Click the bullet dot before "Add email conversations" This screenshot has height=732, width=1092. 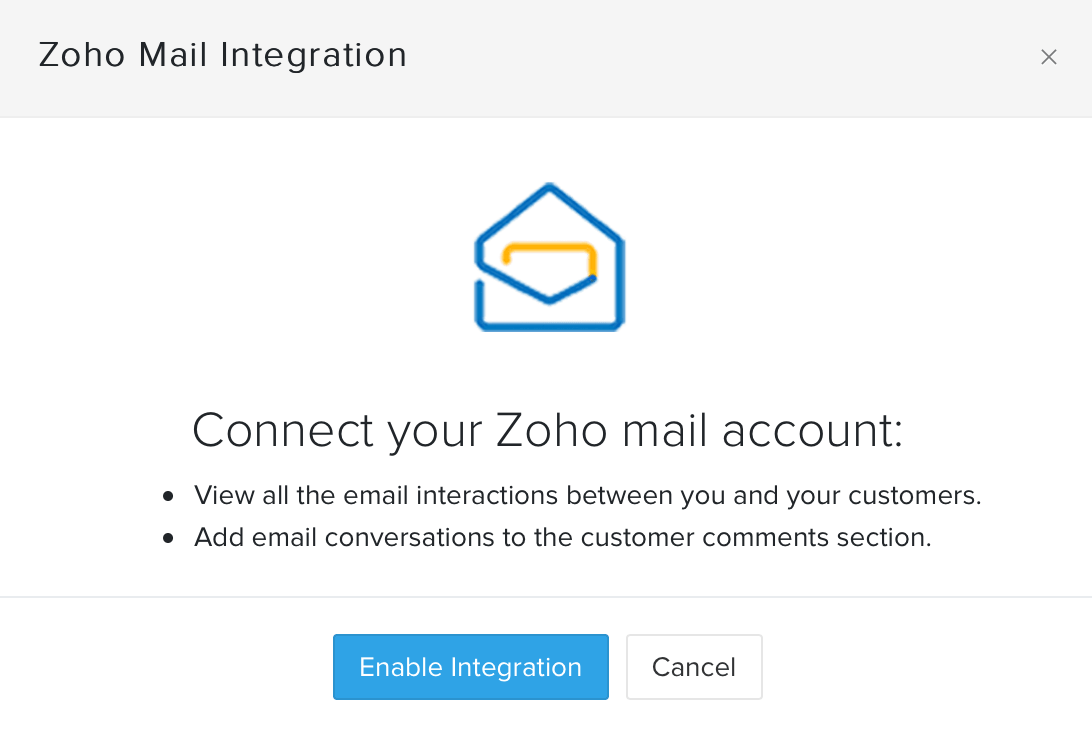(x=169, y=538)
